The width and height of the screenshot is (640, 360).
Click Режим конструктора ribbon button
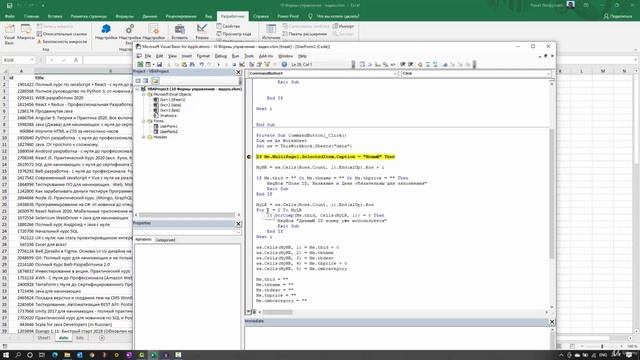pyautogui.click(x=202, y=32)
